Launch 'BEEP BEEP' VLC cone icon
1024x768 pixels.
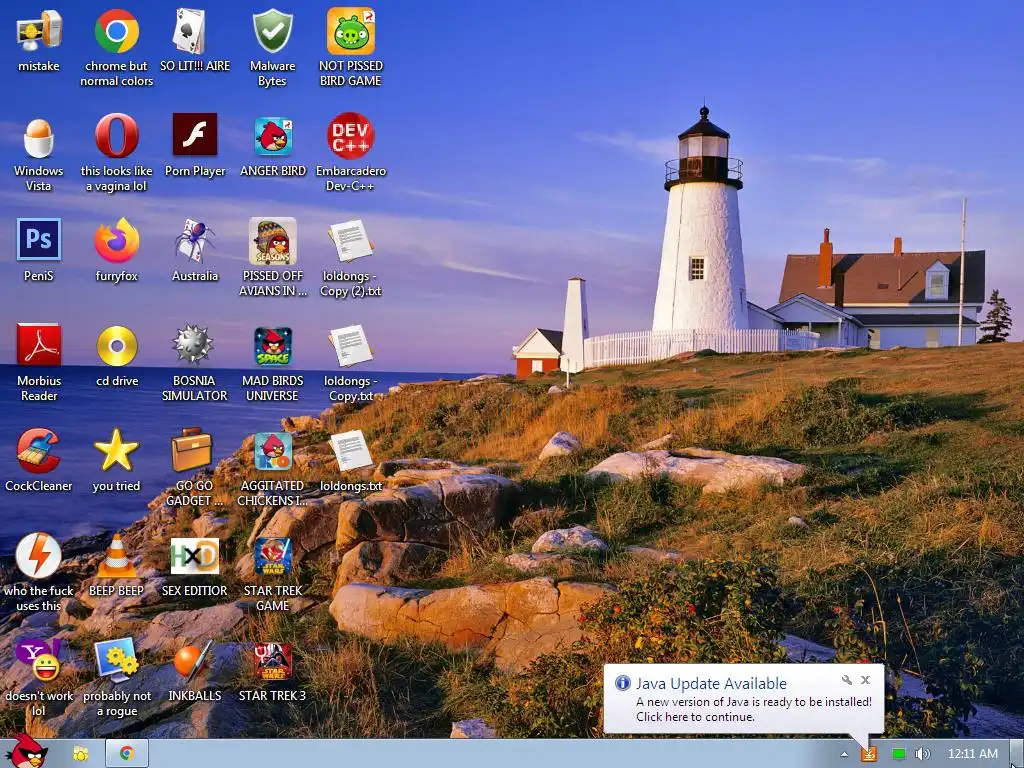[117, 556]
